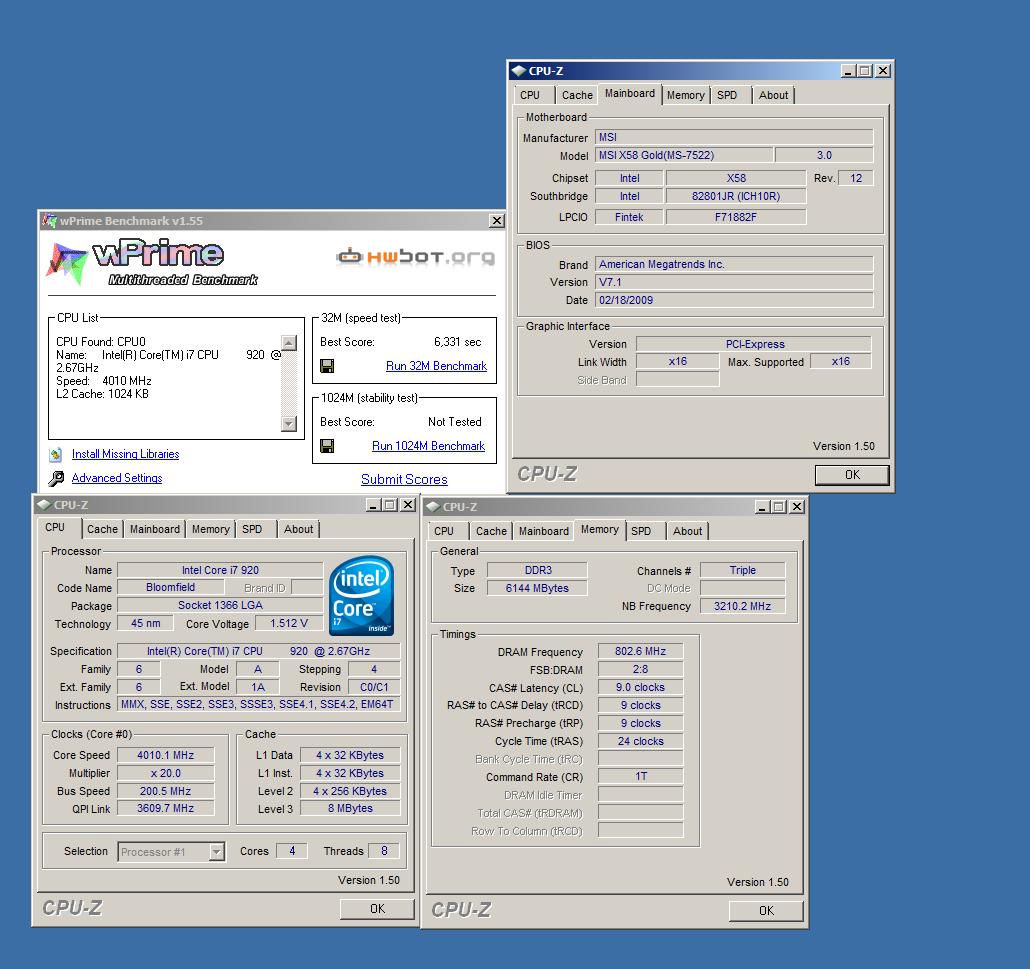The image size is (1030, 969).
Task: Click the Intel Core i7 badge image
Action: [x=361, y=596]
